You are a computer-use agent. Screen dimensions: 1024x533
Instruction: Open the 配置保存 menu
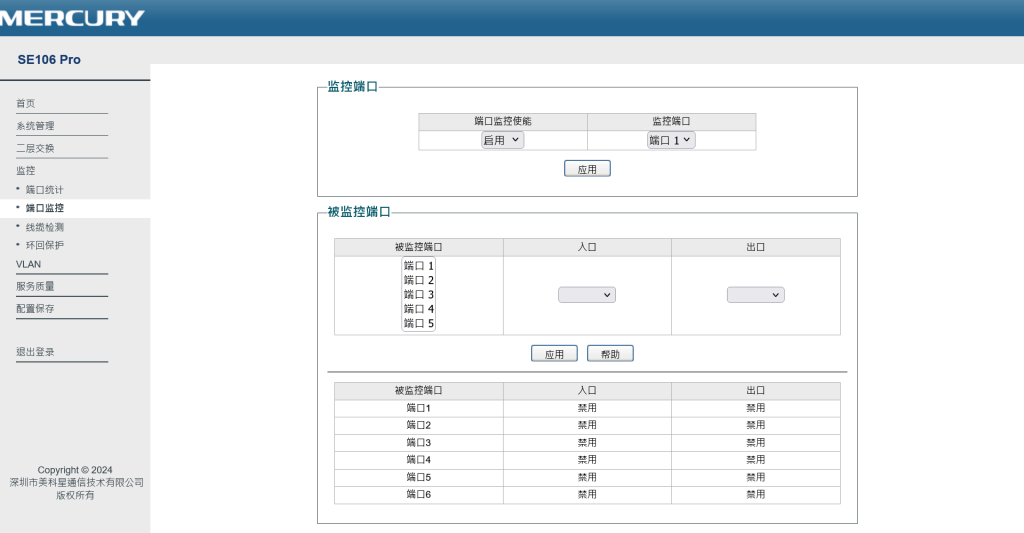(x=35, y=308)
